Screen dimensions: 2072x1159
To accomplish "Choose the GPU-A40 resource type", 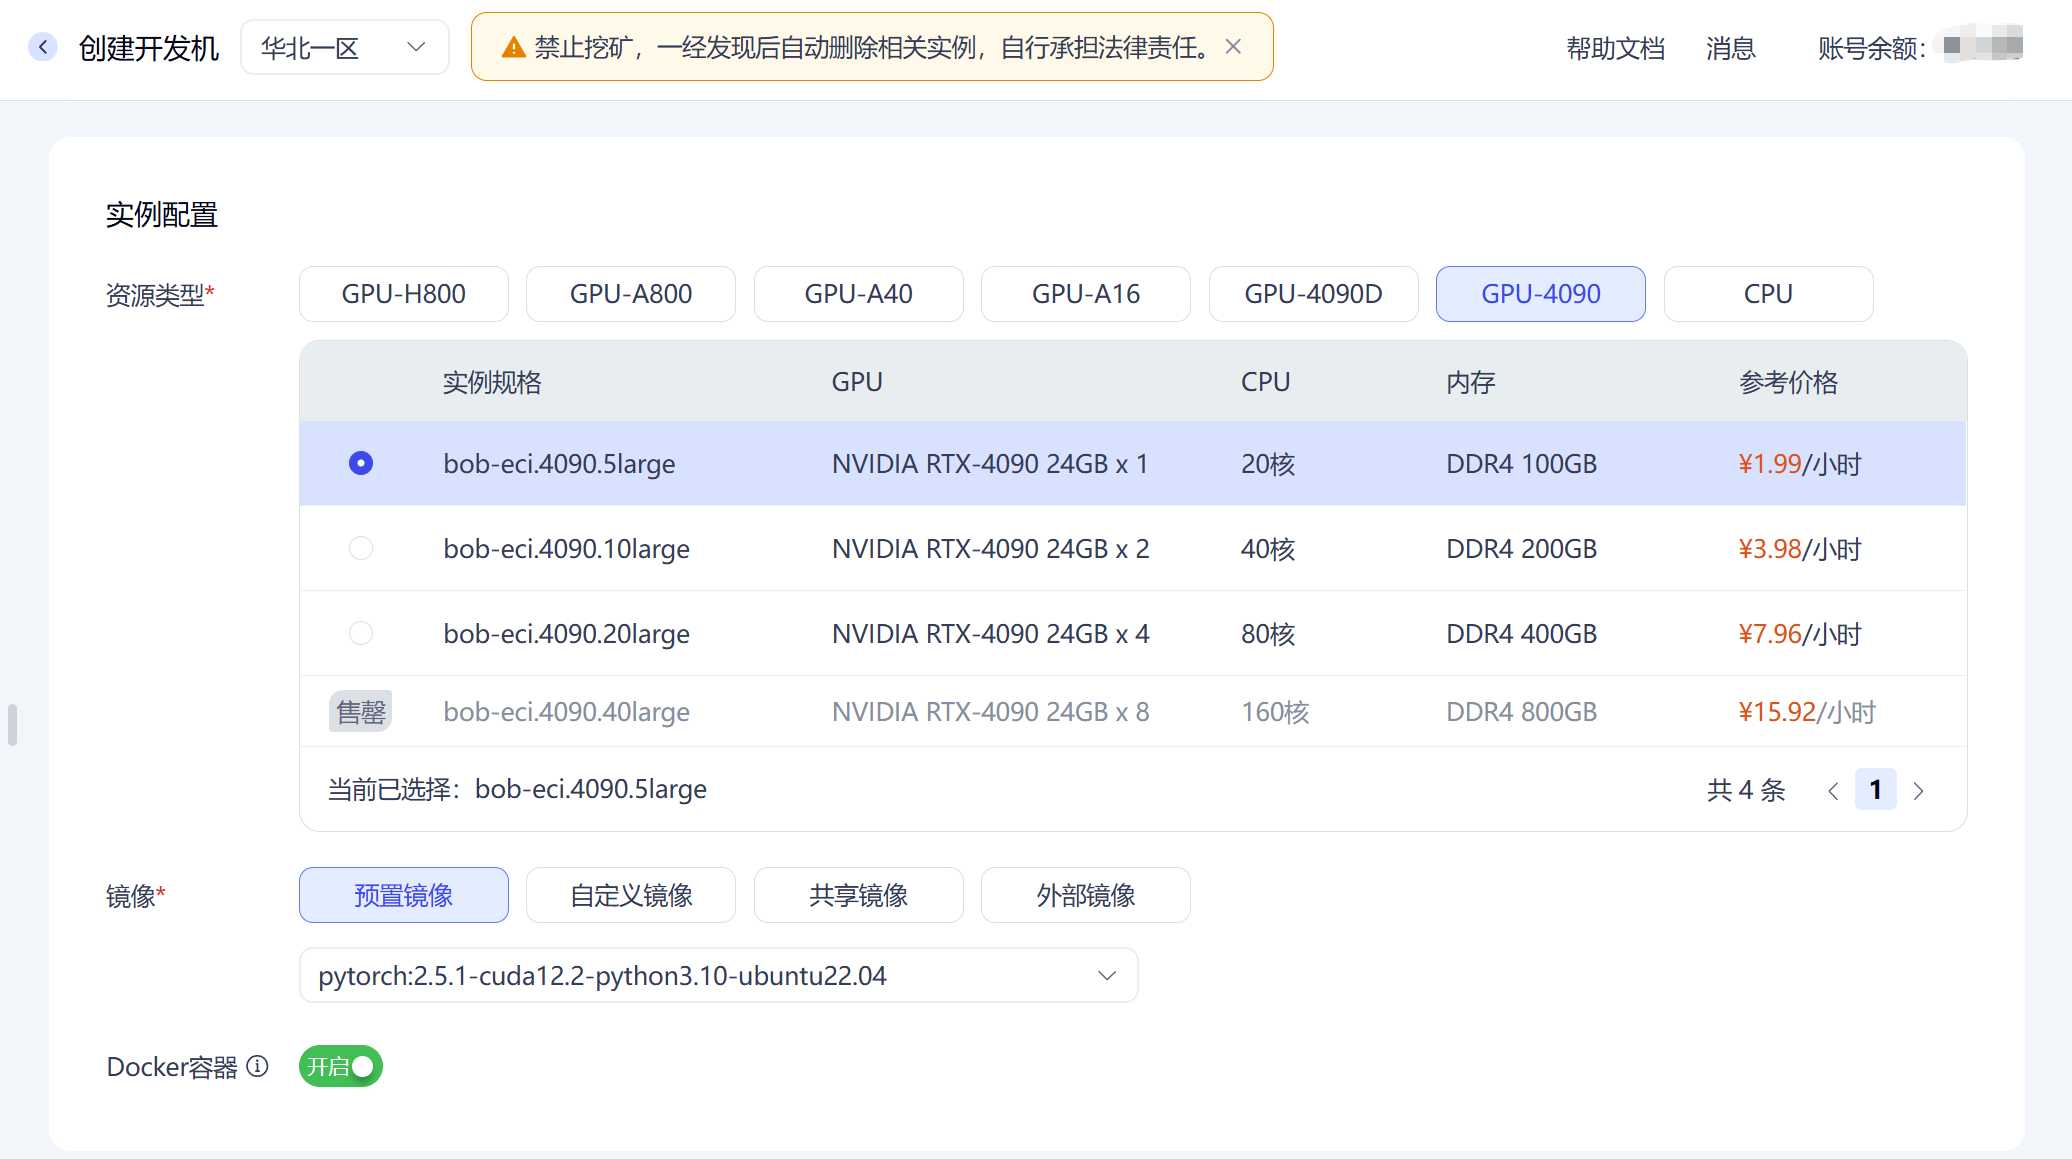I will coord(858,294).
